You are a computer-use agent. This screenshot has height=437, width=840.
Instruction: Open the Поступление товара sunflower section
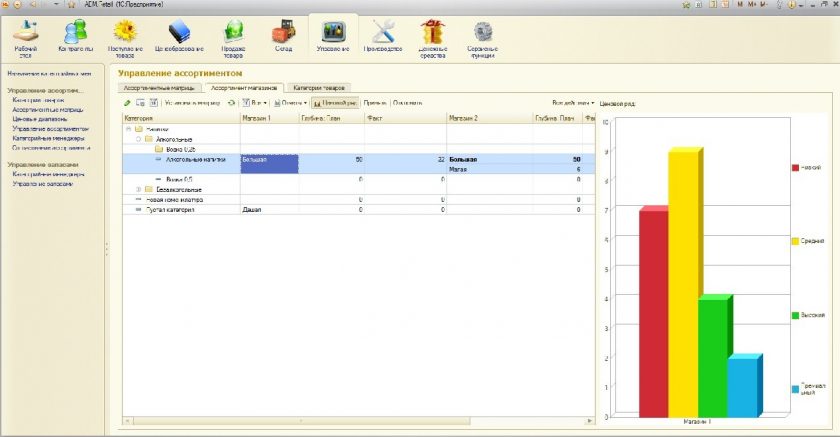pos(125,37)
